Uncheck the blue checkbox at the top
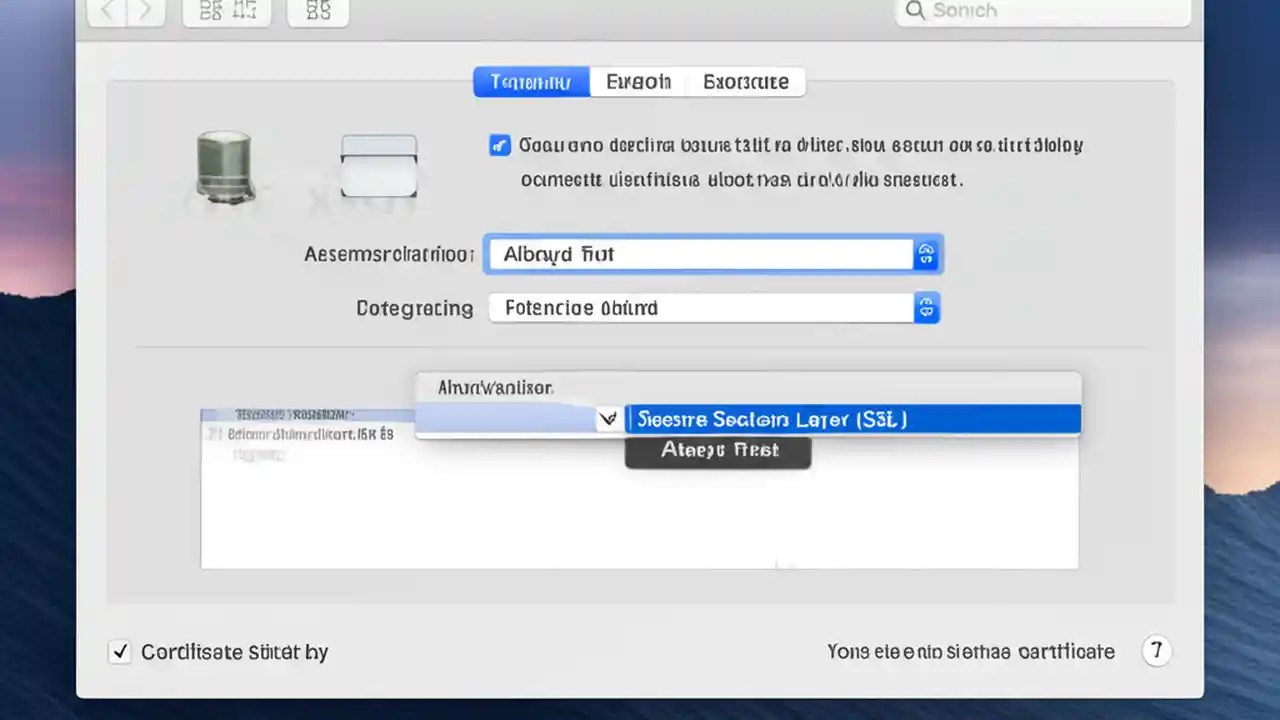Image resolution: width=1280 pixels, height=720 pixels. coord(499,145)
